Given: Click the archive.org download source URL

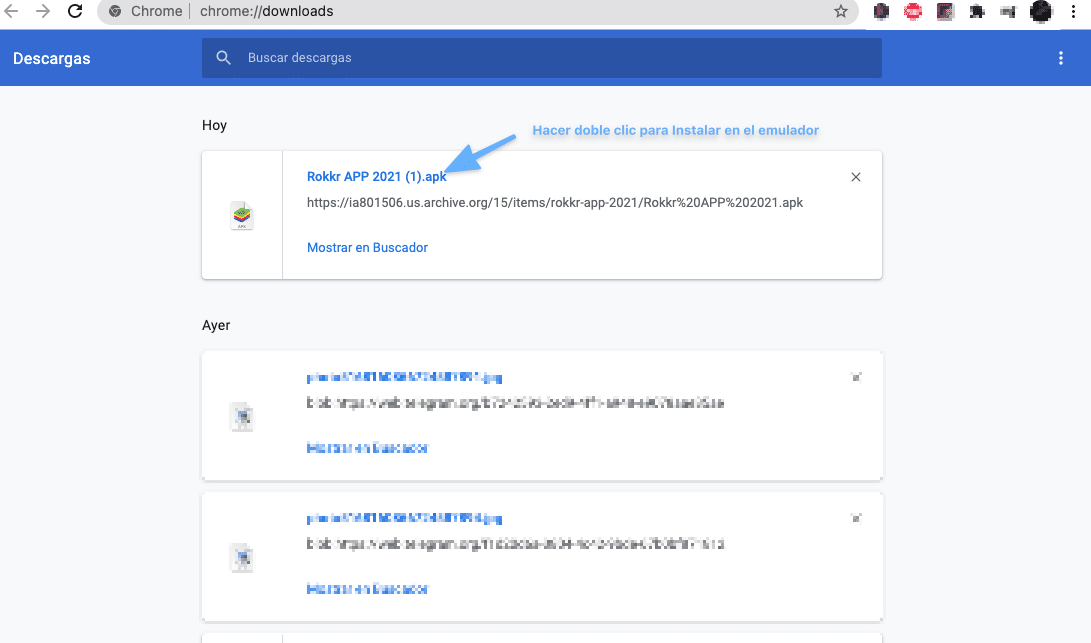Looking at the screenshot, I should coord(554,202).
